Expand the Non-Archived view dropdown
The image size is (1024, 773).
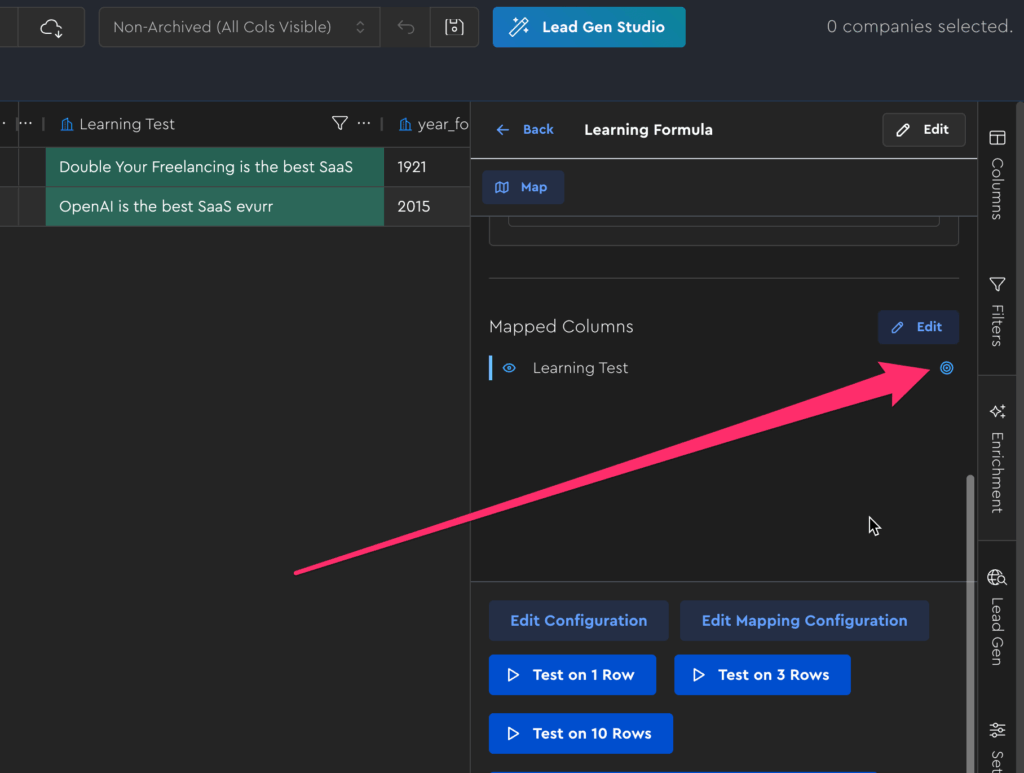tap(239, 27)
